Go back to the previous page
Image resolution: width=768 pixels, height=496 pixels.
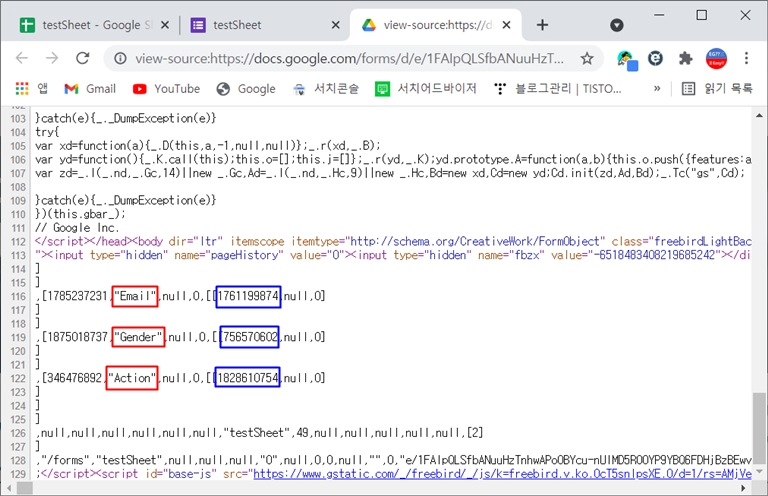22,58
